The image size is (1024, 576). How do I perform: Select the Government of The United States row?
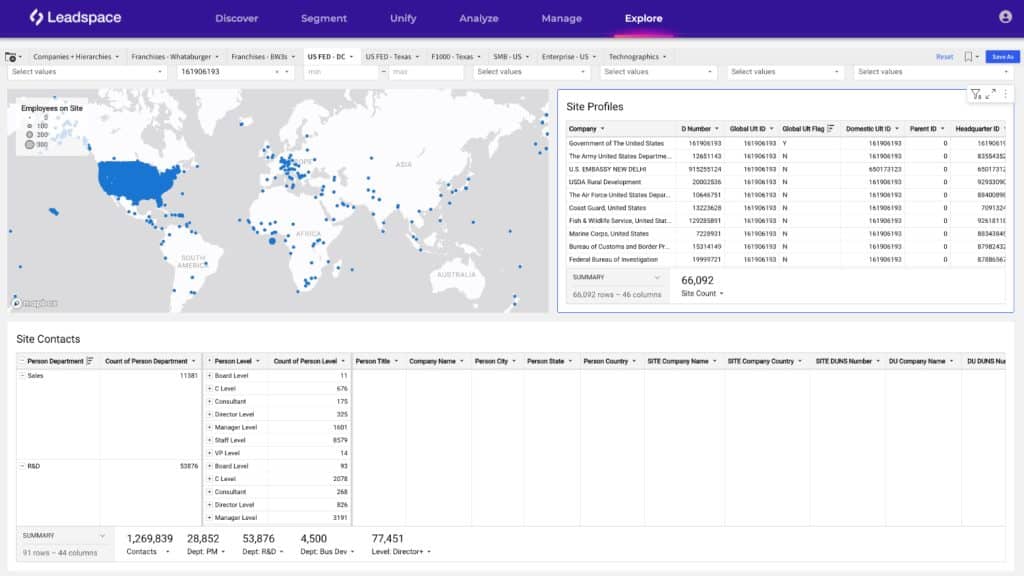tap(786, 143)
